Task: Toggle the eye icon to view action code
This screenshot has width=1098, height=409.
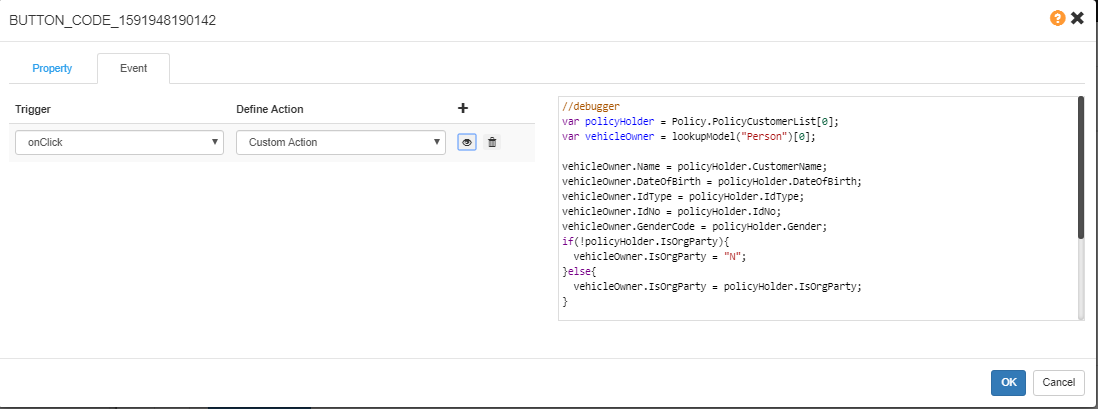Action: click(467, 142)
